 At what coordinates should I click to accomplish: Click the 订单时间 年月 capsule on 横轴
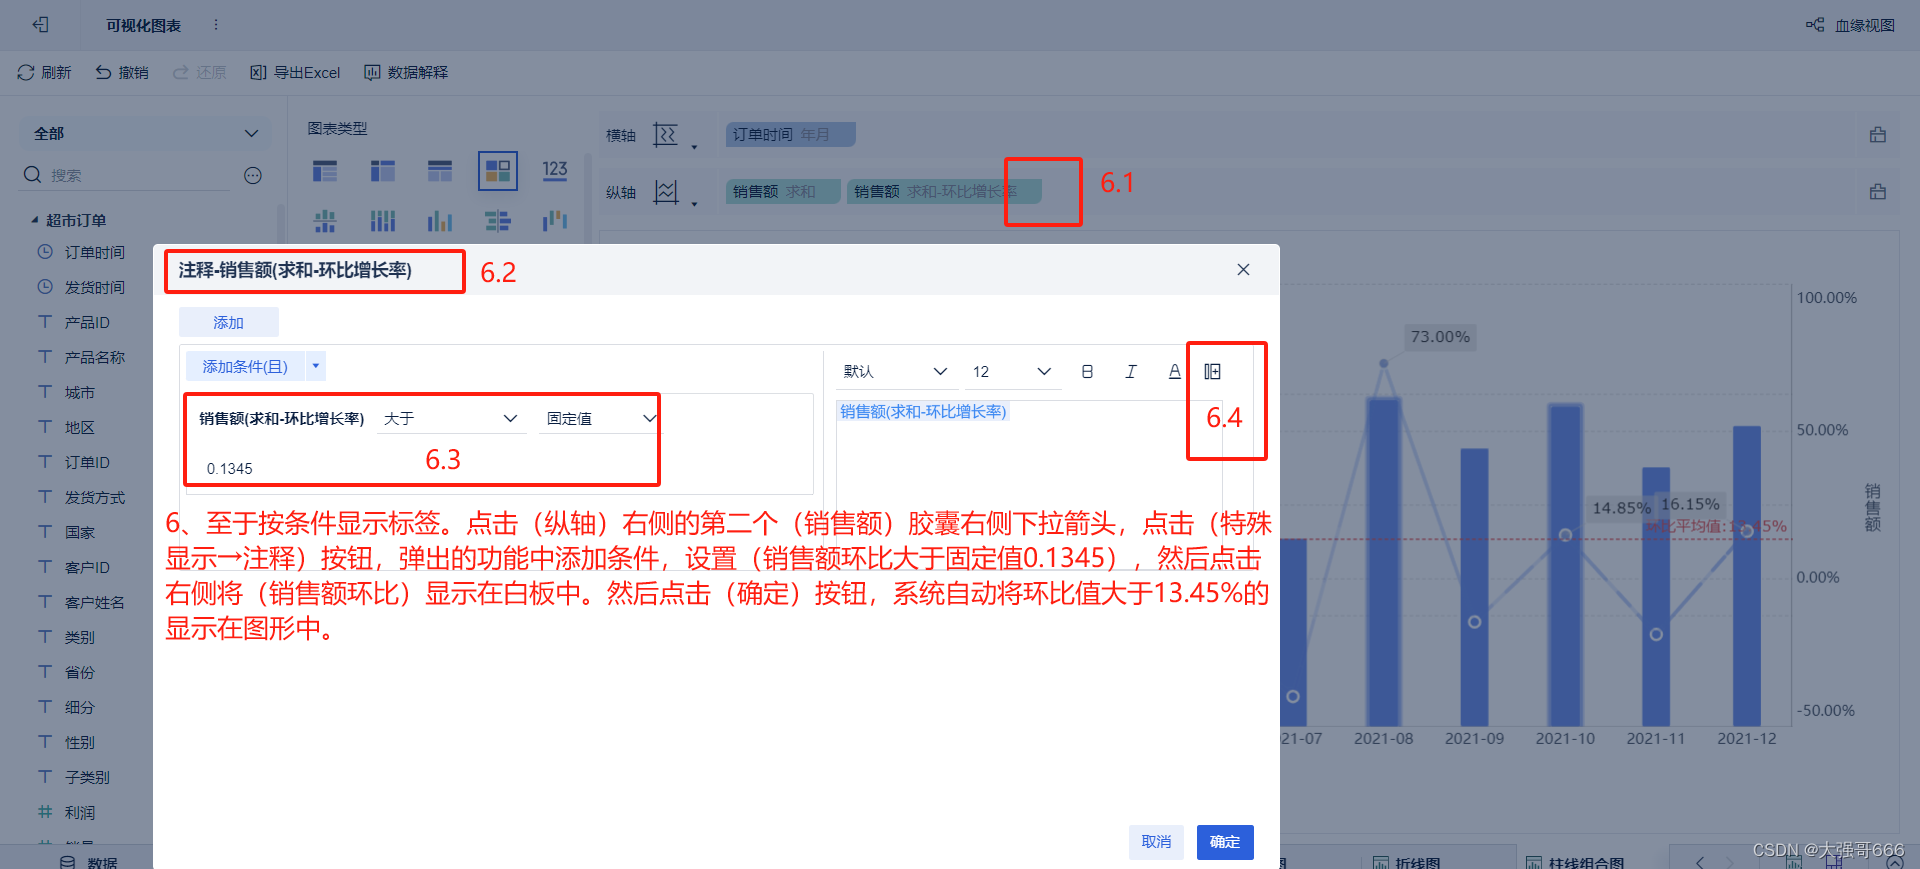pyautogui.click(x=790, y=134)
